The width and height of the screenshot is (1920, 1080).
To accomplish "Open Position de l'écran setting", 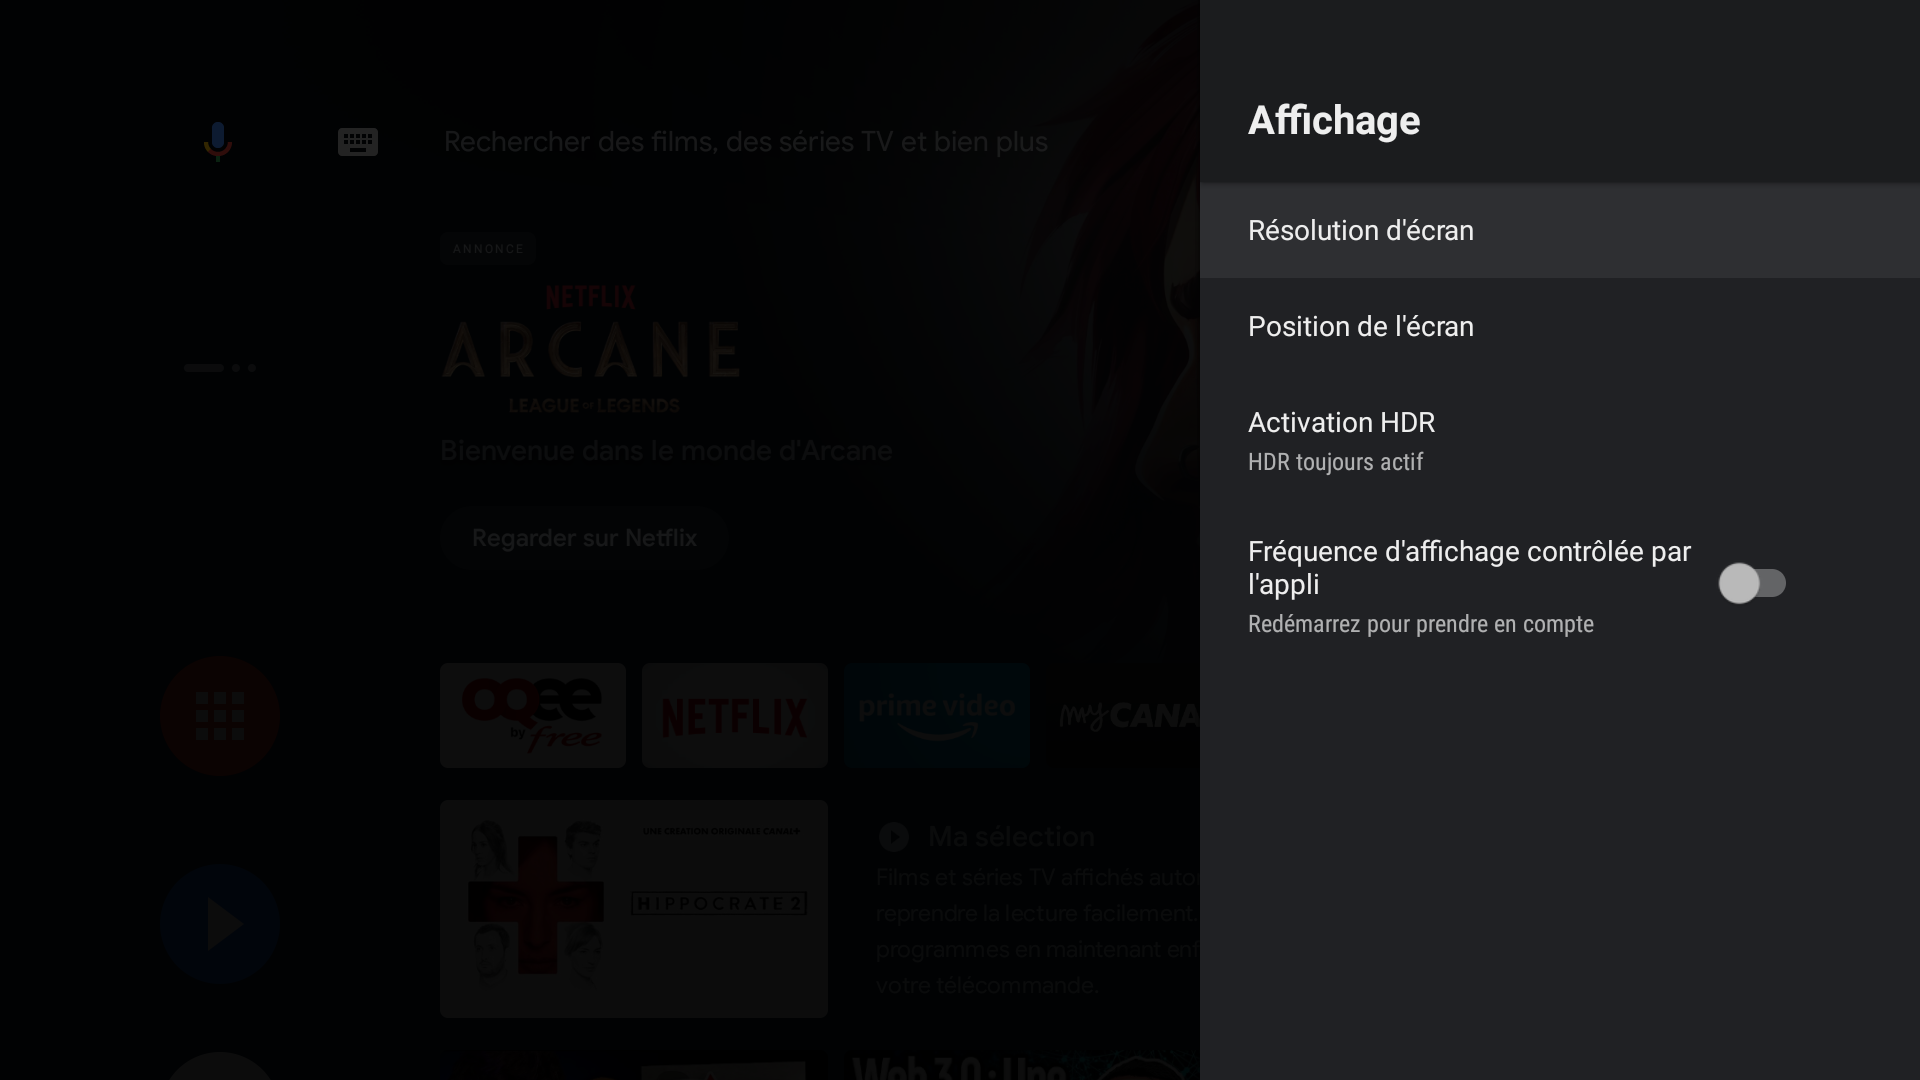I will 1560,326.
